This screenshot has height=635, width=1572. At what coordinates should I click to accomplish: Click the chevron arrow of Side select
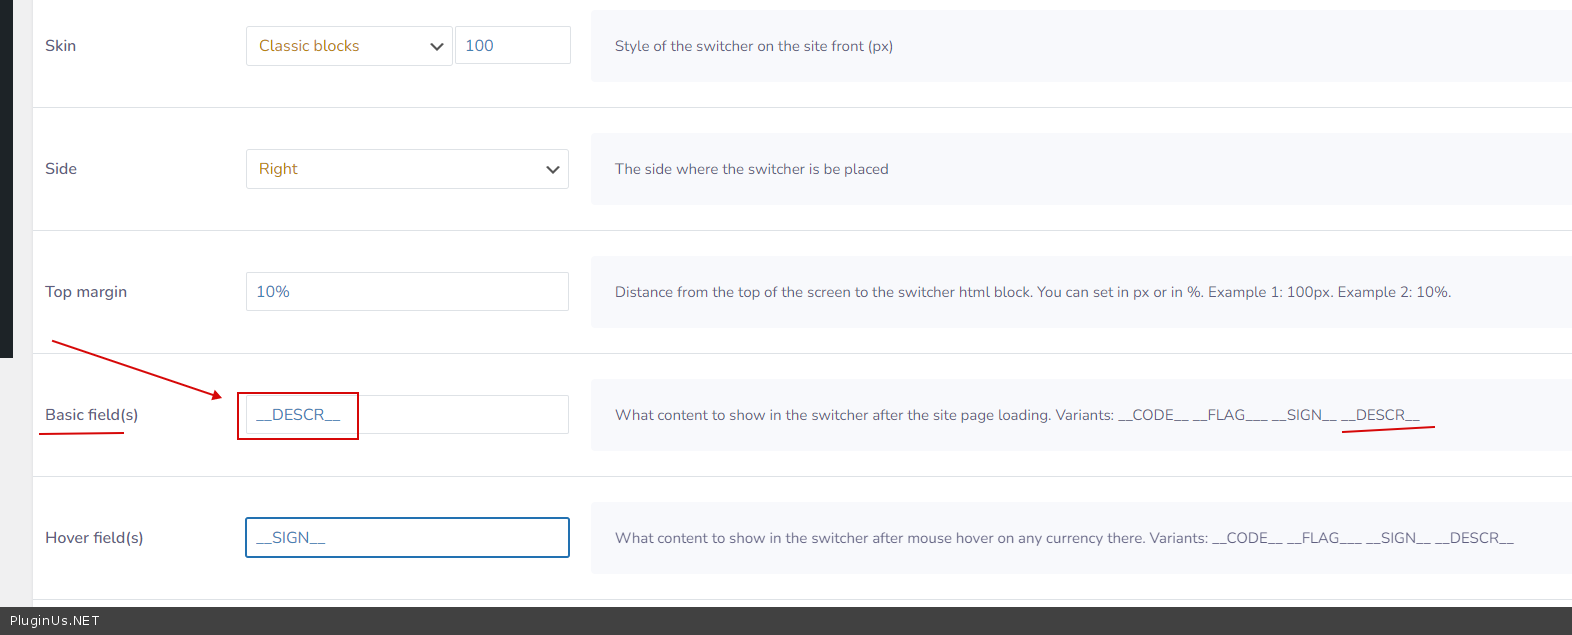click(x=552, y=170)
